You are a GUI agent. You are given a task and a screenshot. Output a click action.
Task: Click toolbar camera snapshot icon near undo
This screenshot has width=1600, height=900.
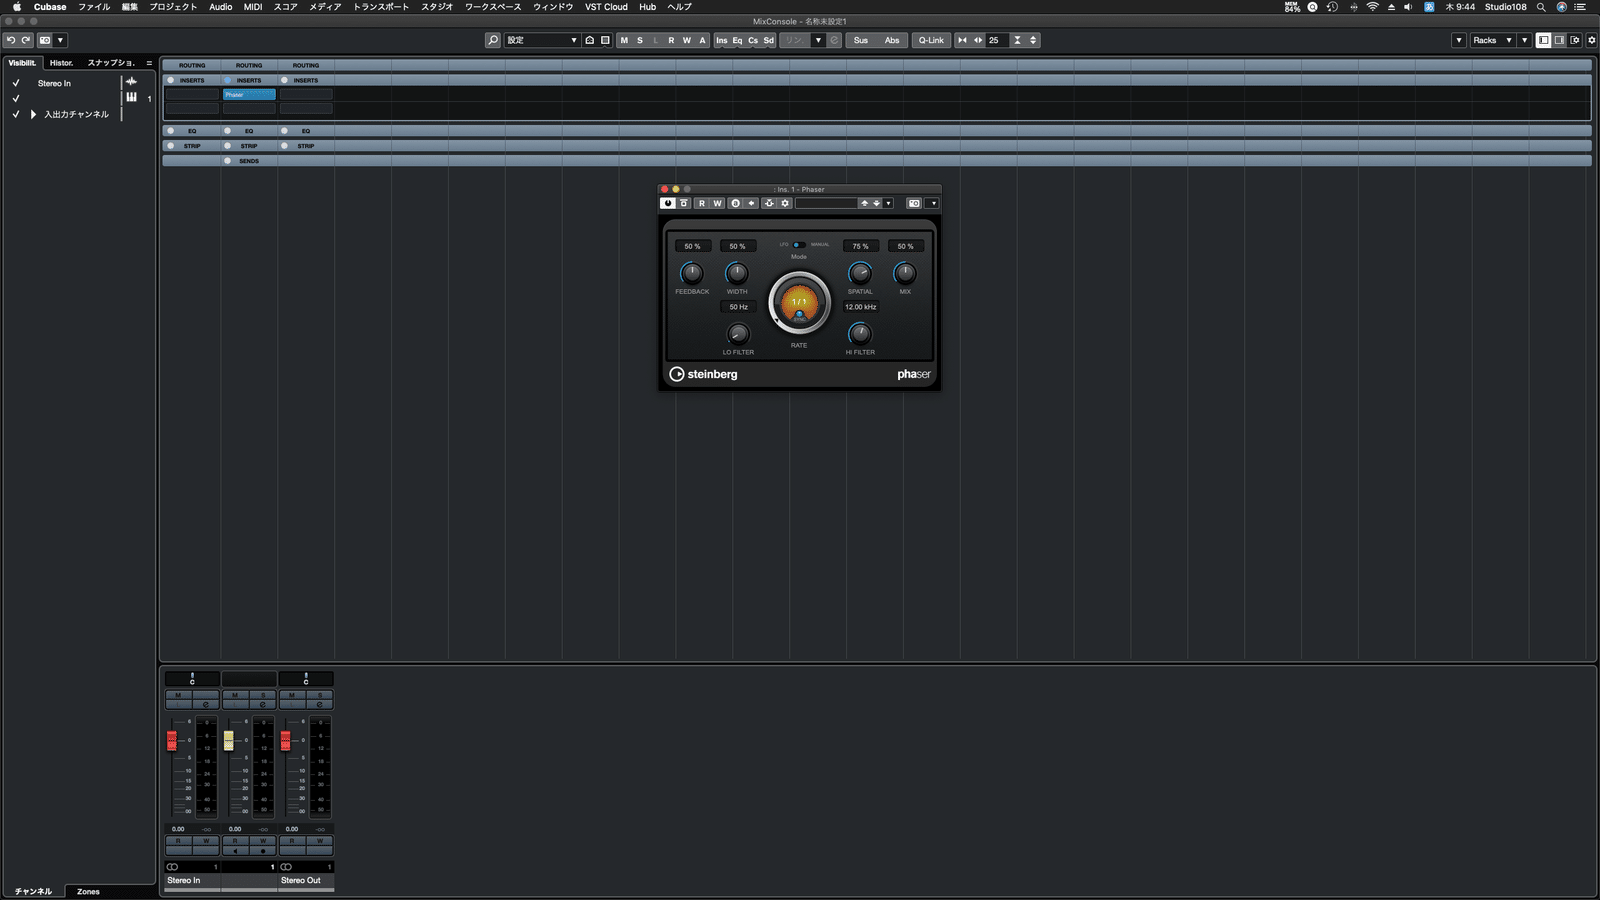point(45,40)
